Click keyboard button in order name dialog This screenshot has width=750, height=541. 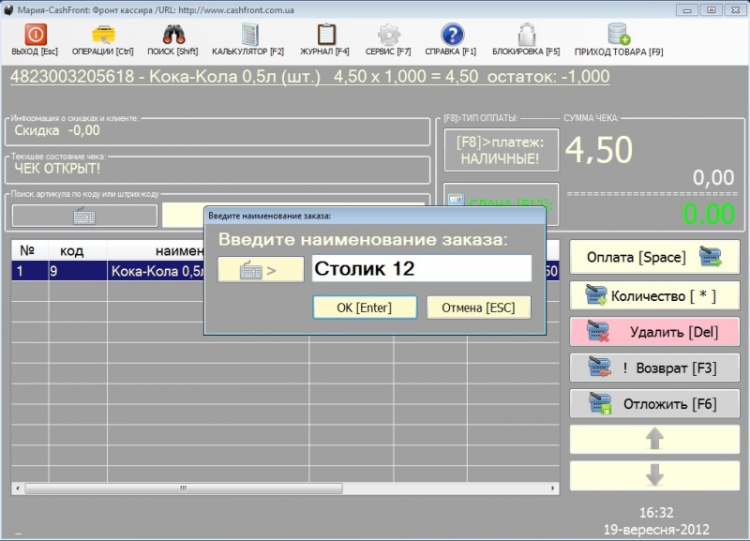tap(261, 269)
